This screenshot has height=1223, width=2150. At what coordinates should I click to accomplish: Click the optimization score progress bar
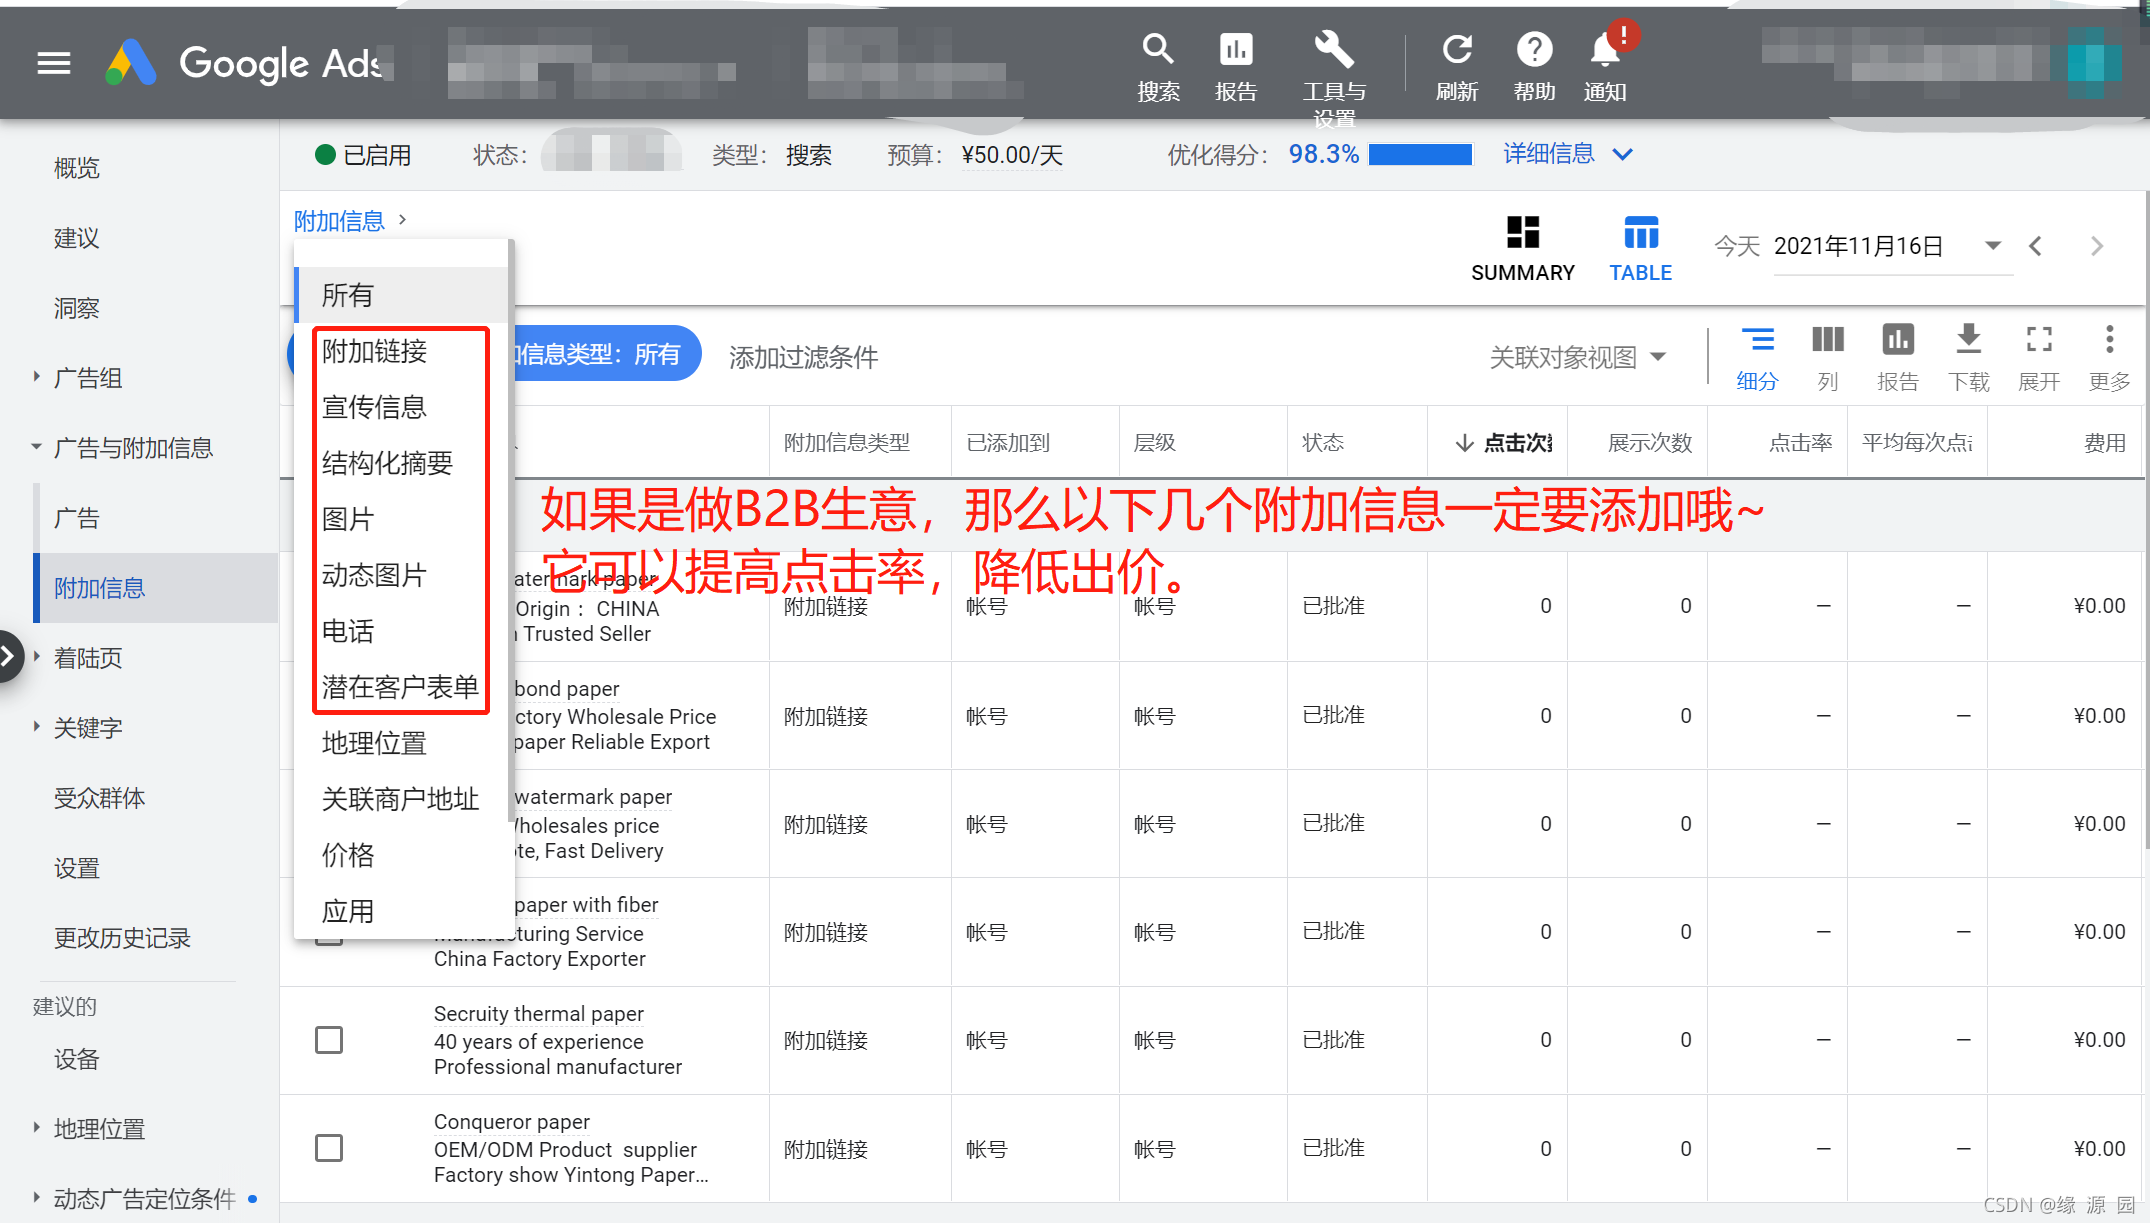[1420, 154]
